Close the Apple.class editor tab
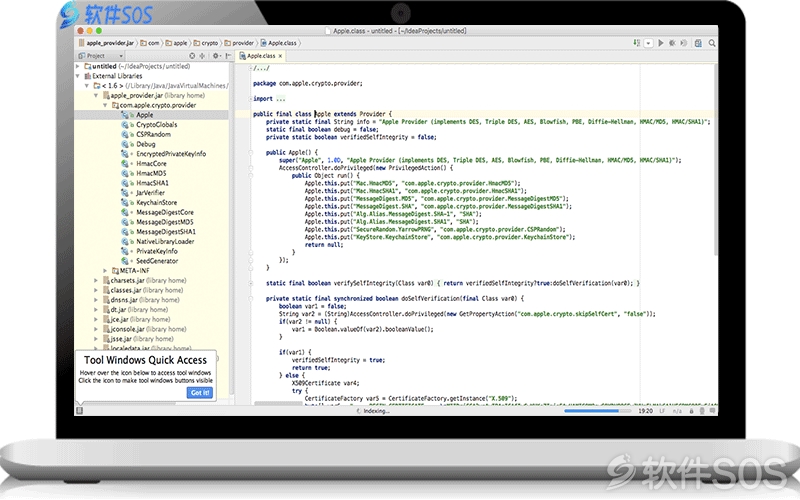 [280, 56]
